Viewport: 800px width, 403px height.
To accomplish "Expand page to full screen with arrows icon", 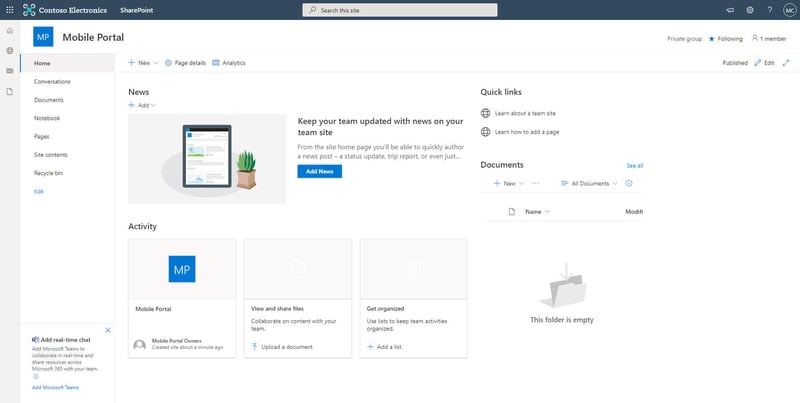I will (x=786, y=63).
